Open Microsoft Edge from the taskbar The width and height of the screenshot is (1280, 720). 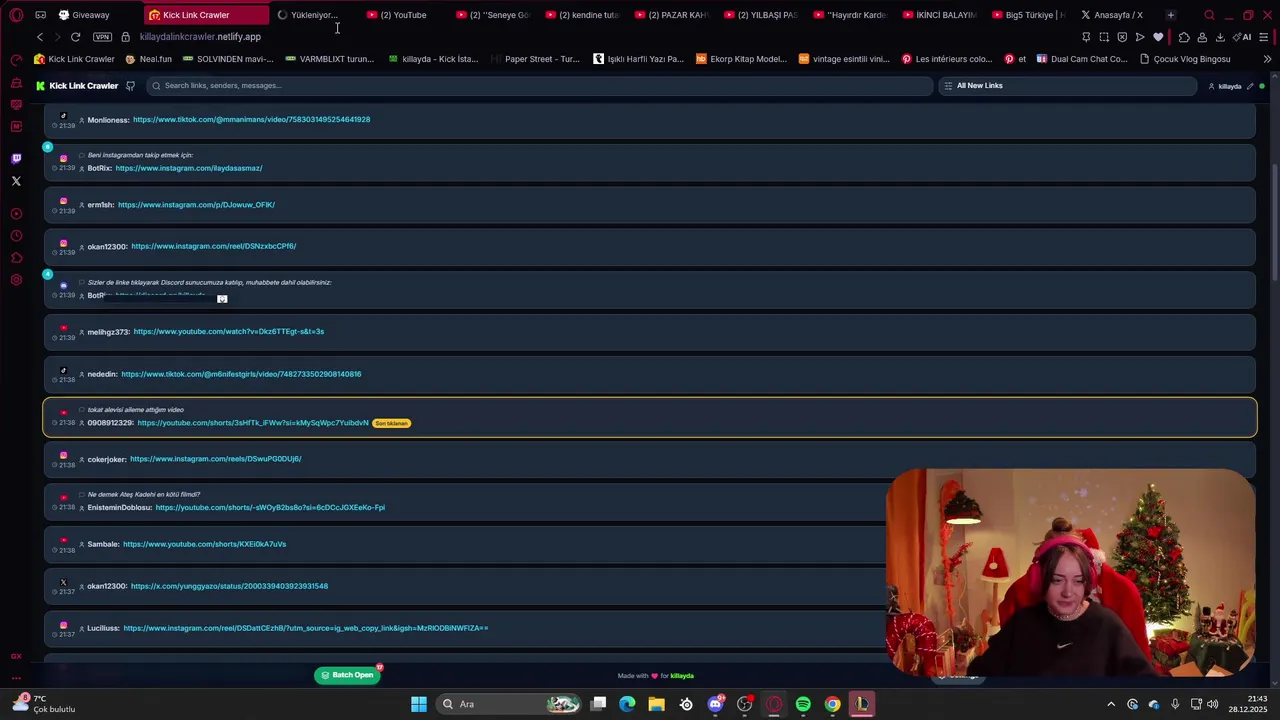coord(627,704)
